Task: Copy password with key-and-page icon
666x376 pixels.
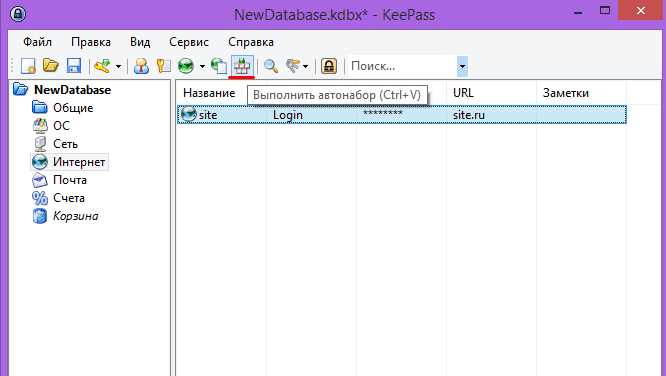Action: point(164,66)
